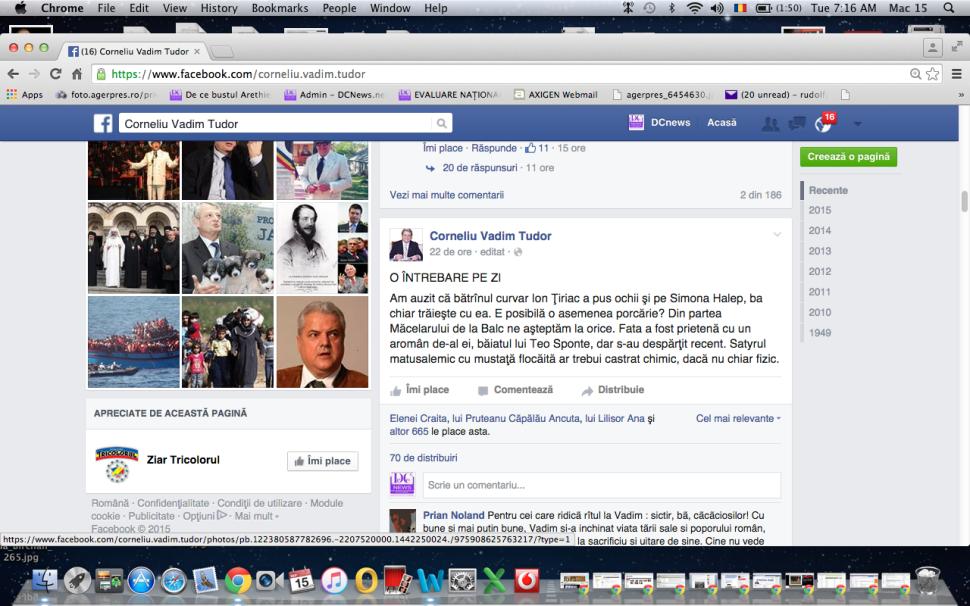Open the post options chevron
The width and height of the screenshot is (970, 606).
pos(777,234)
